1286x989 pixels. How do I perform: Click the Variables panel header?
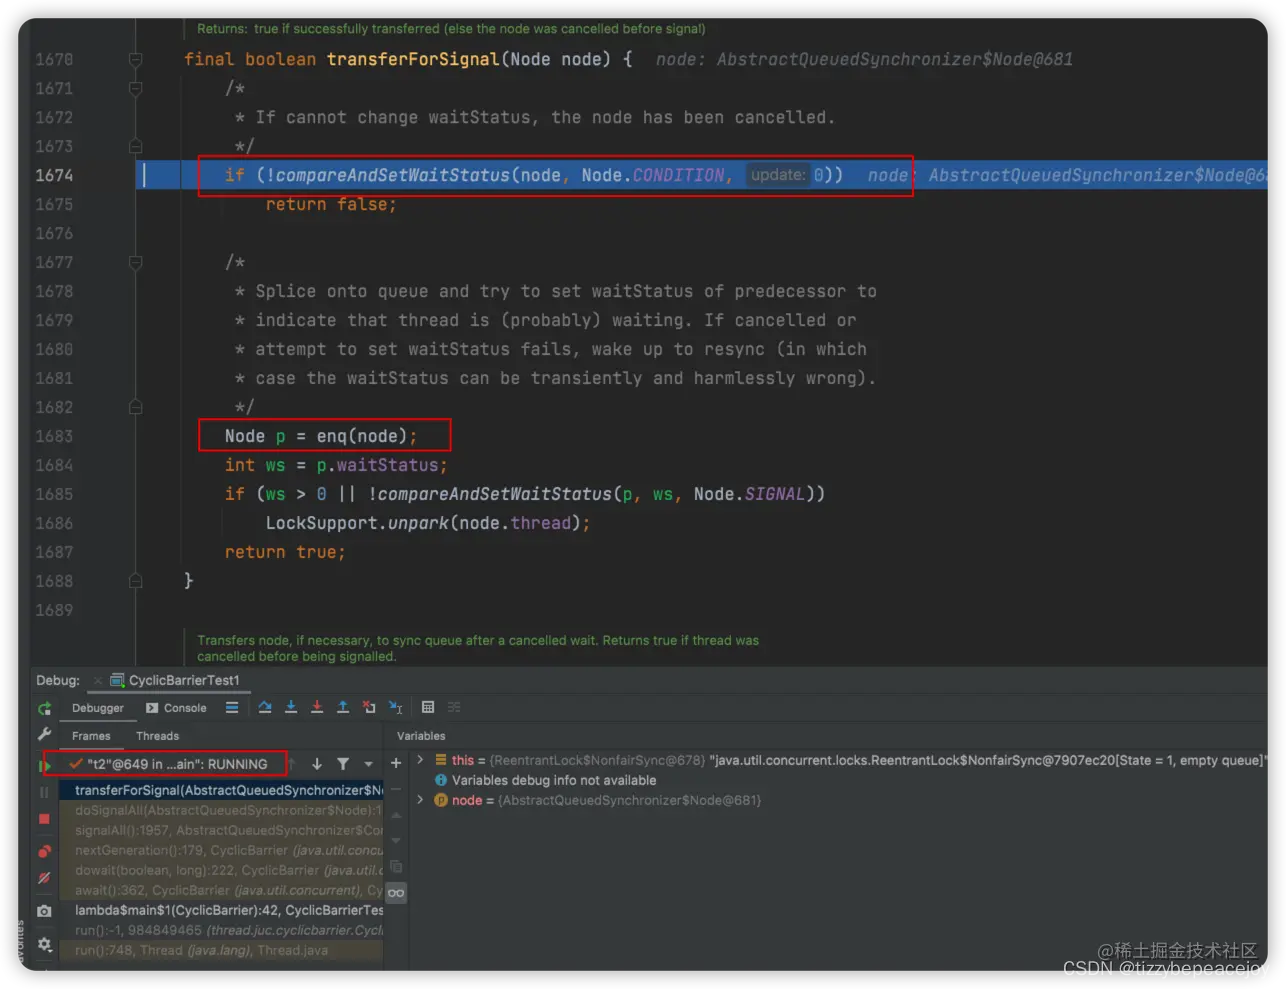coord(421,736)
